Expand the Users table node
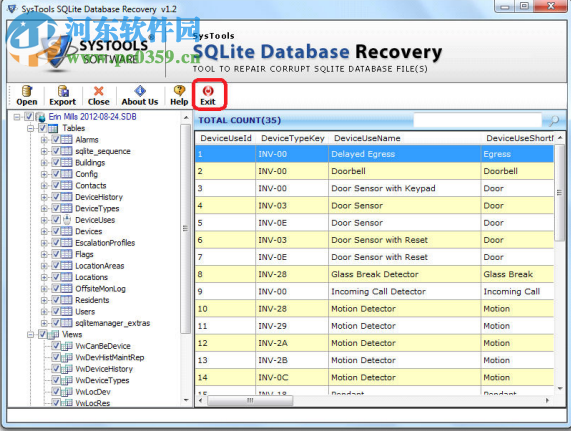This screenshot has width=571, height=431. (44, 312)
